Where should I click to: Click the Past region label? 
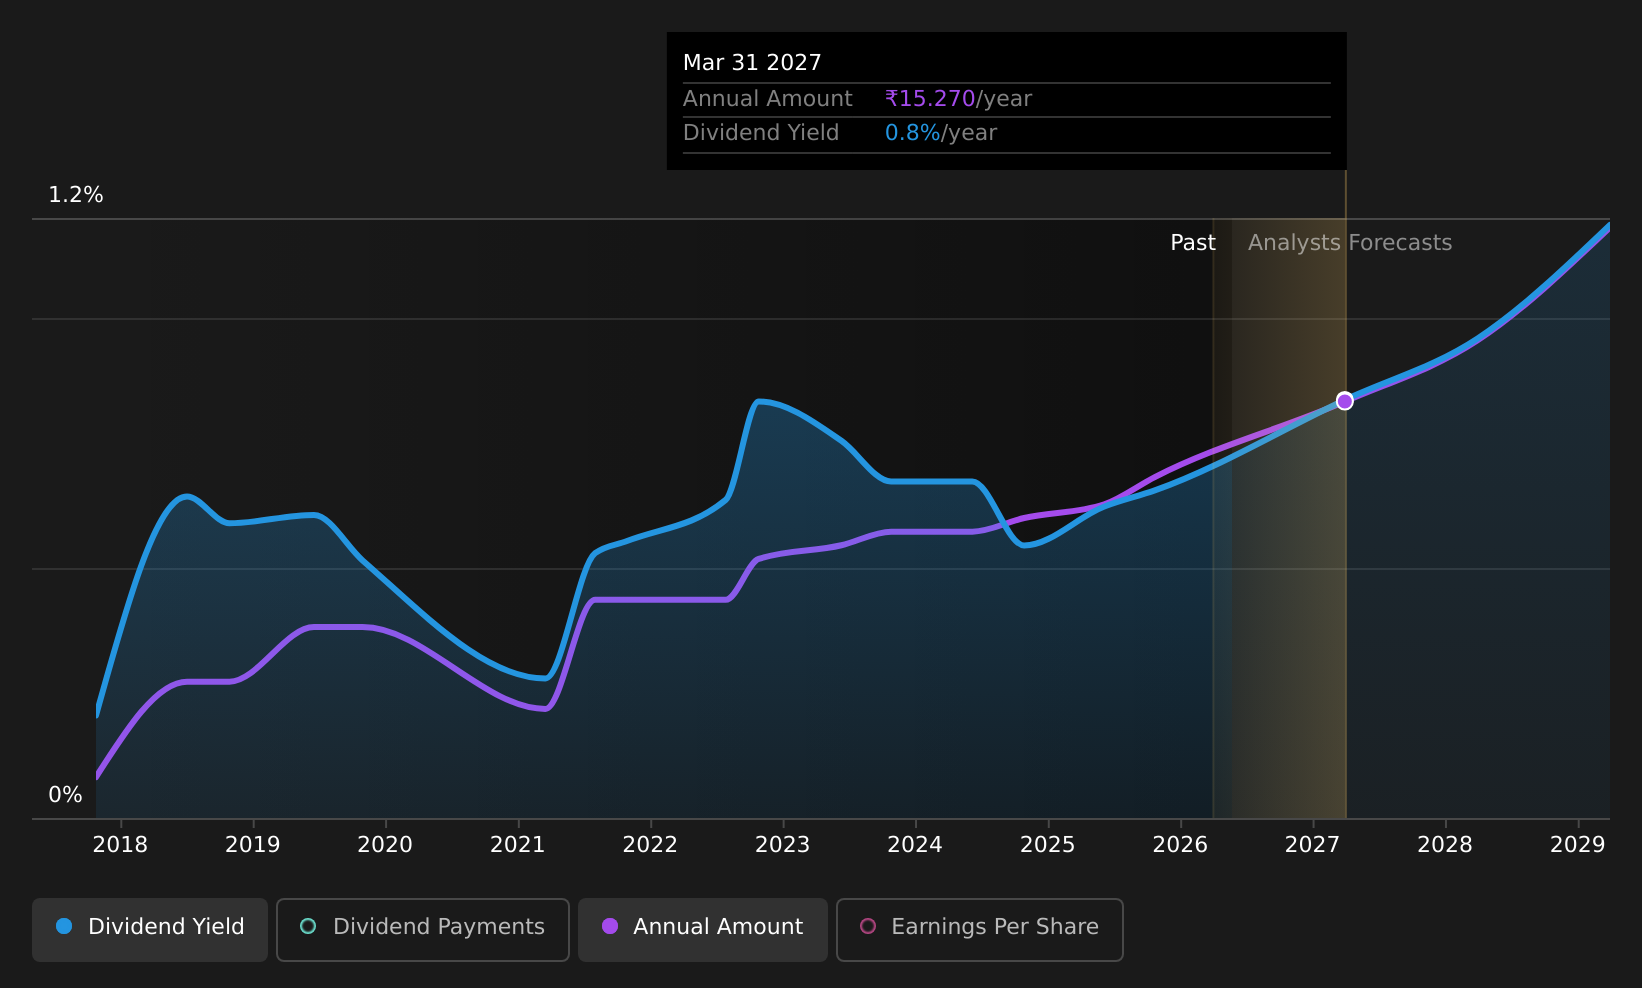point(1193,243)
